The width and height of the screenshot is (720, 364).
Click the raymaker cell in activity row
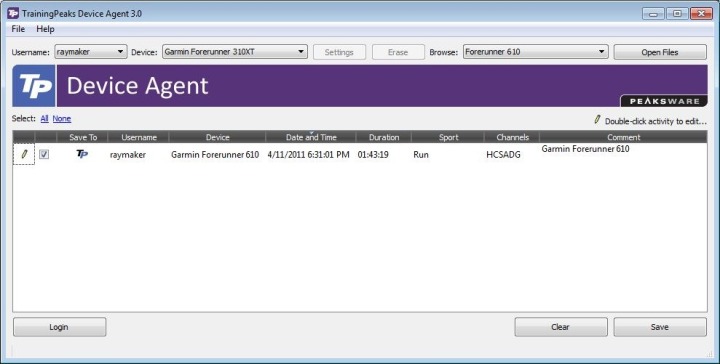[x=128, y=155]
